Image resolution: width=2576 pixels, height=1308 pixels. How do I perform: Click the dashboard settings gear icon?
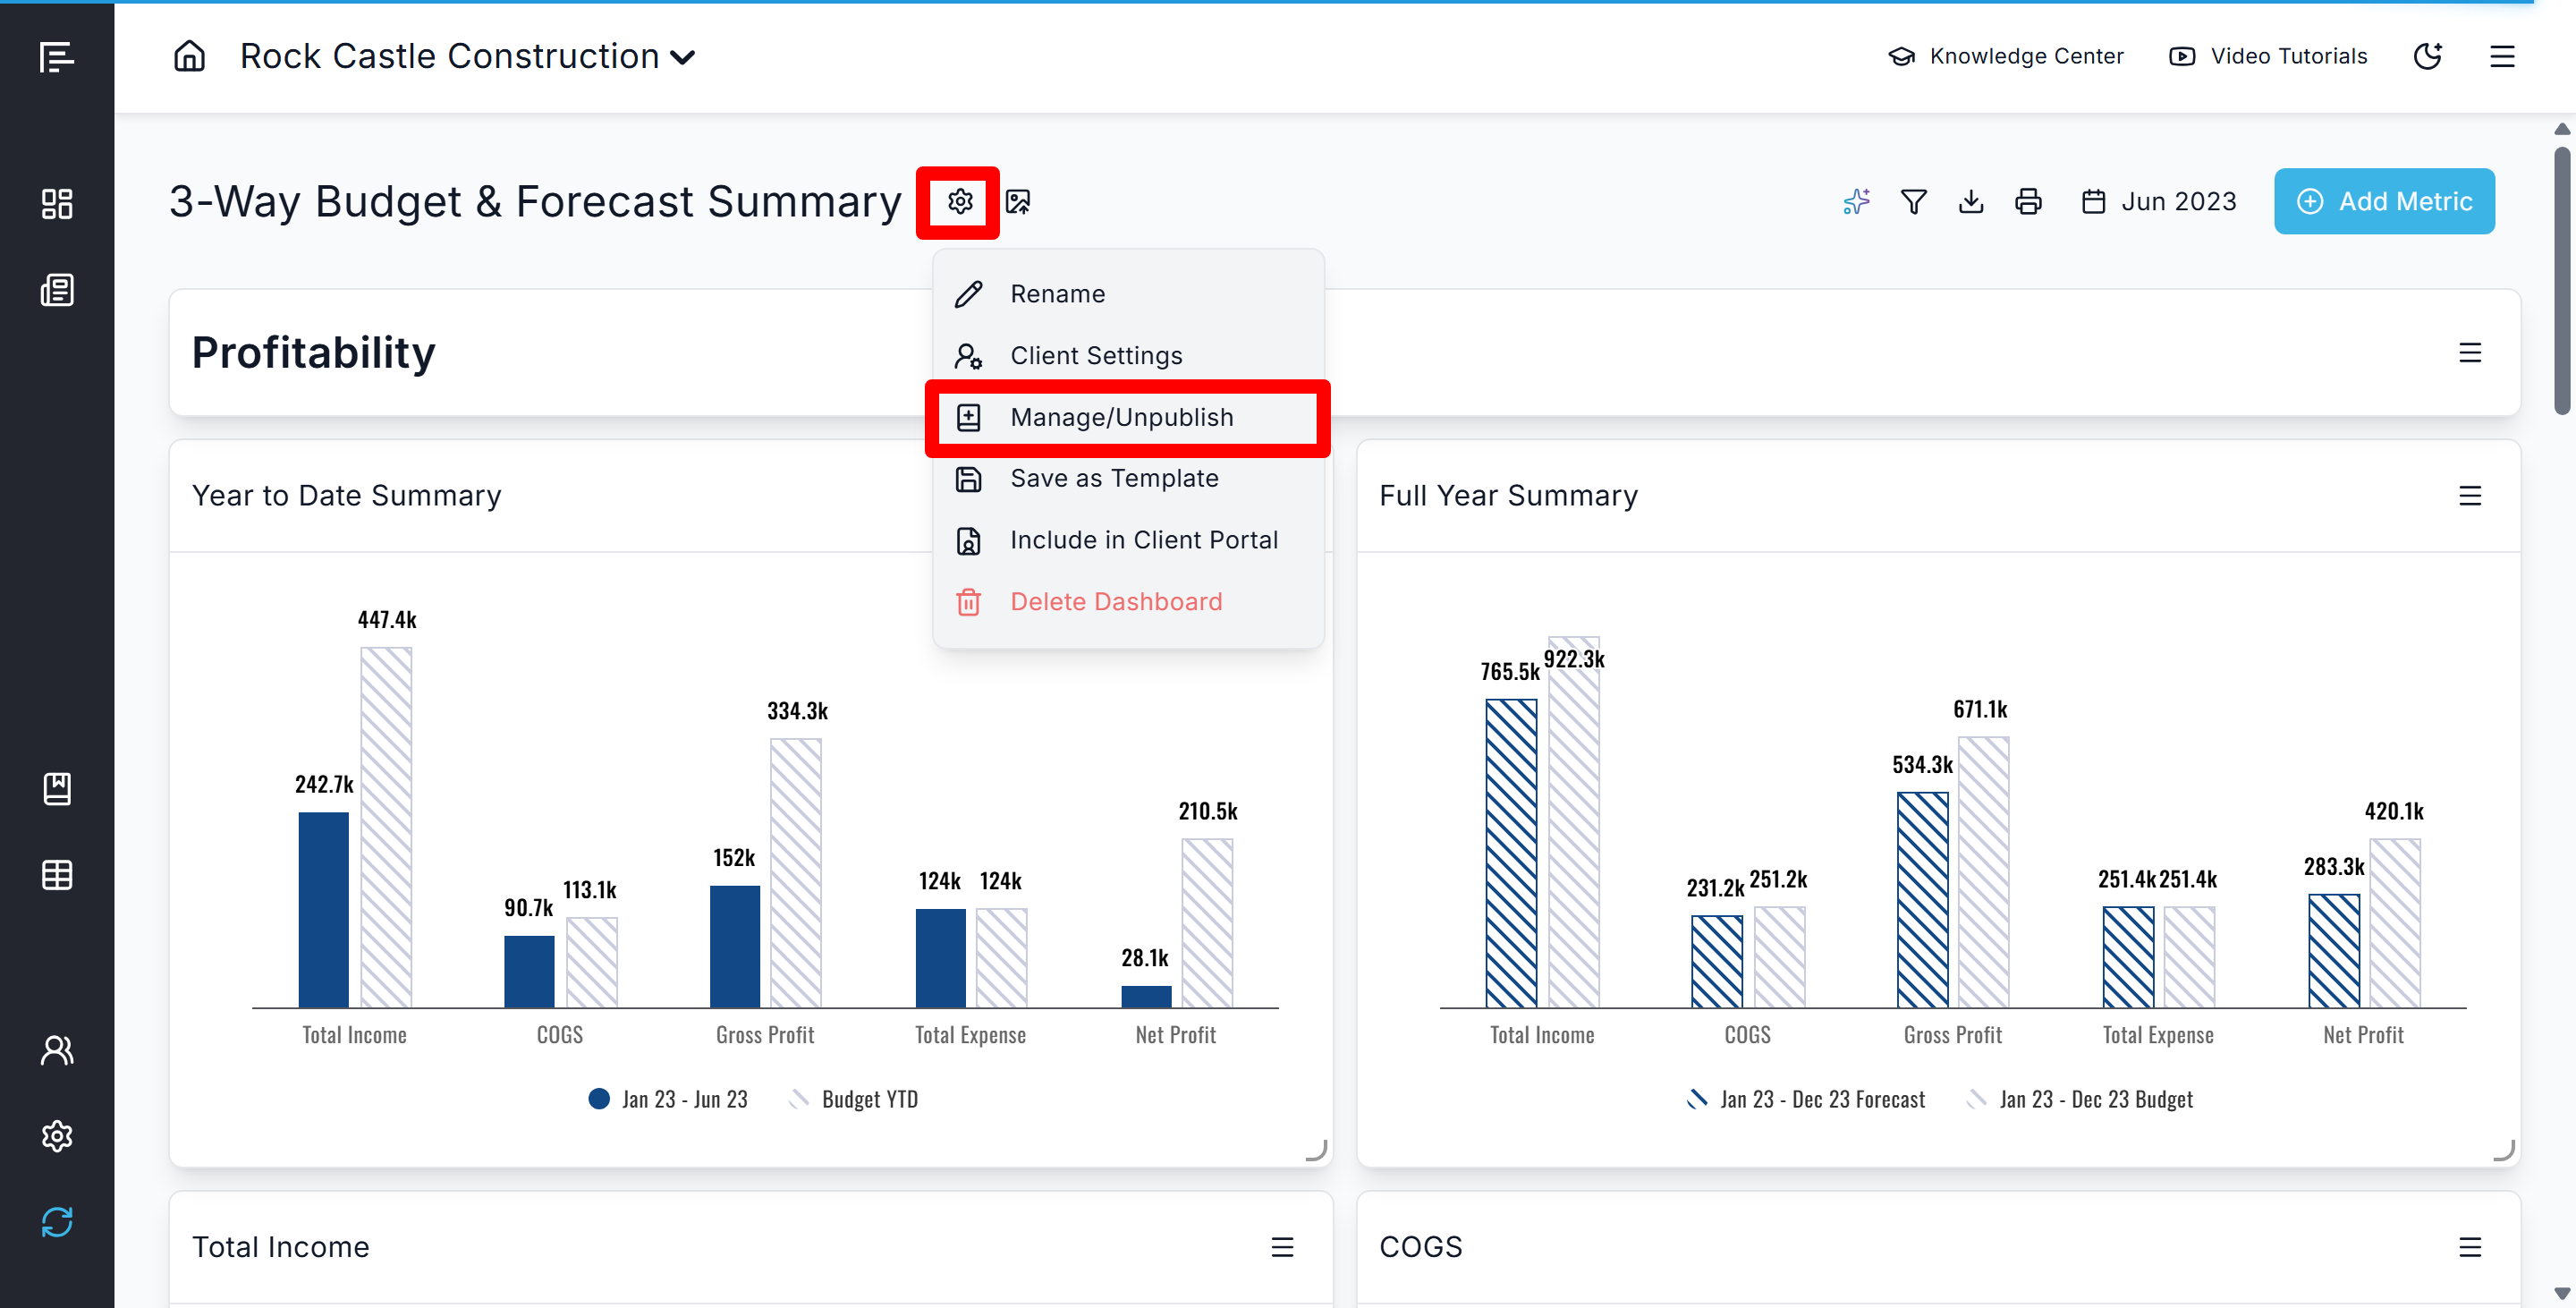[959, 202]
